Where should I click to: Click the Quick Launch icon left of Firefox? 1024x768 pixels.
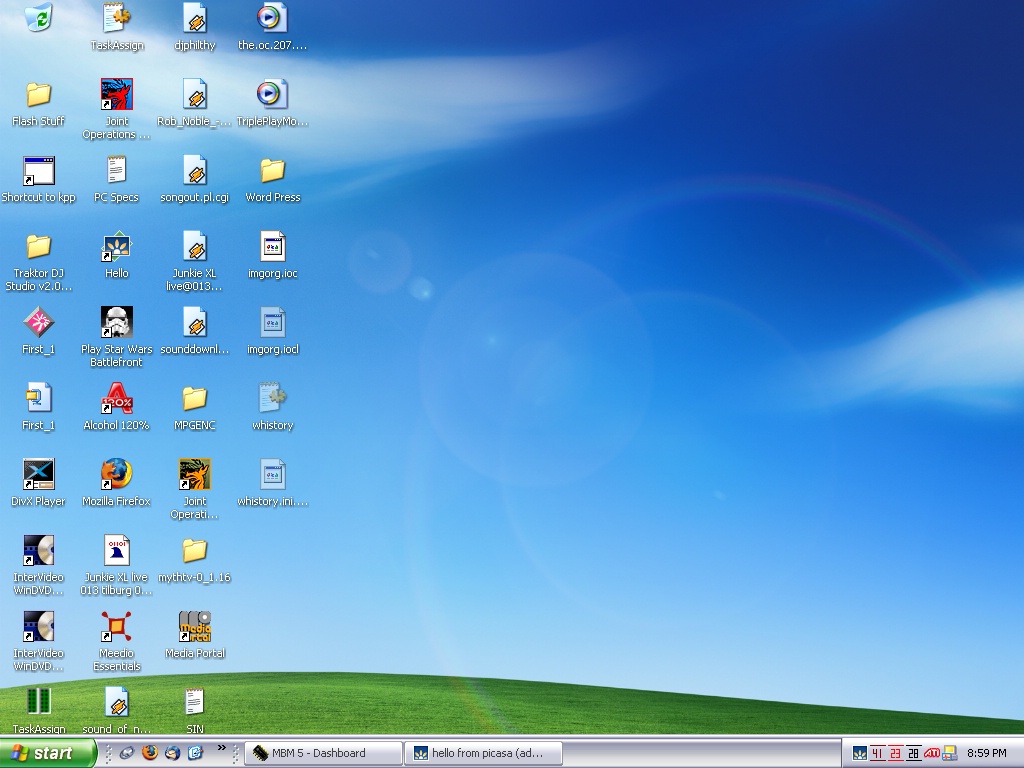(x=127, y=753)
